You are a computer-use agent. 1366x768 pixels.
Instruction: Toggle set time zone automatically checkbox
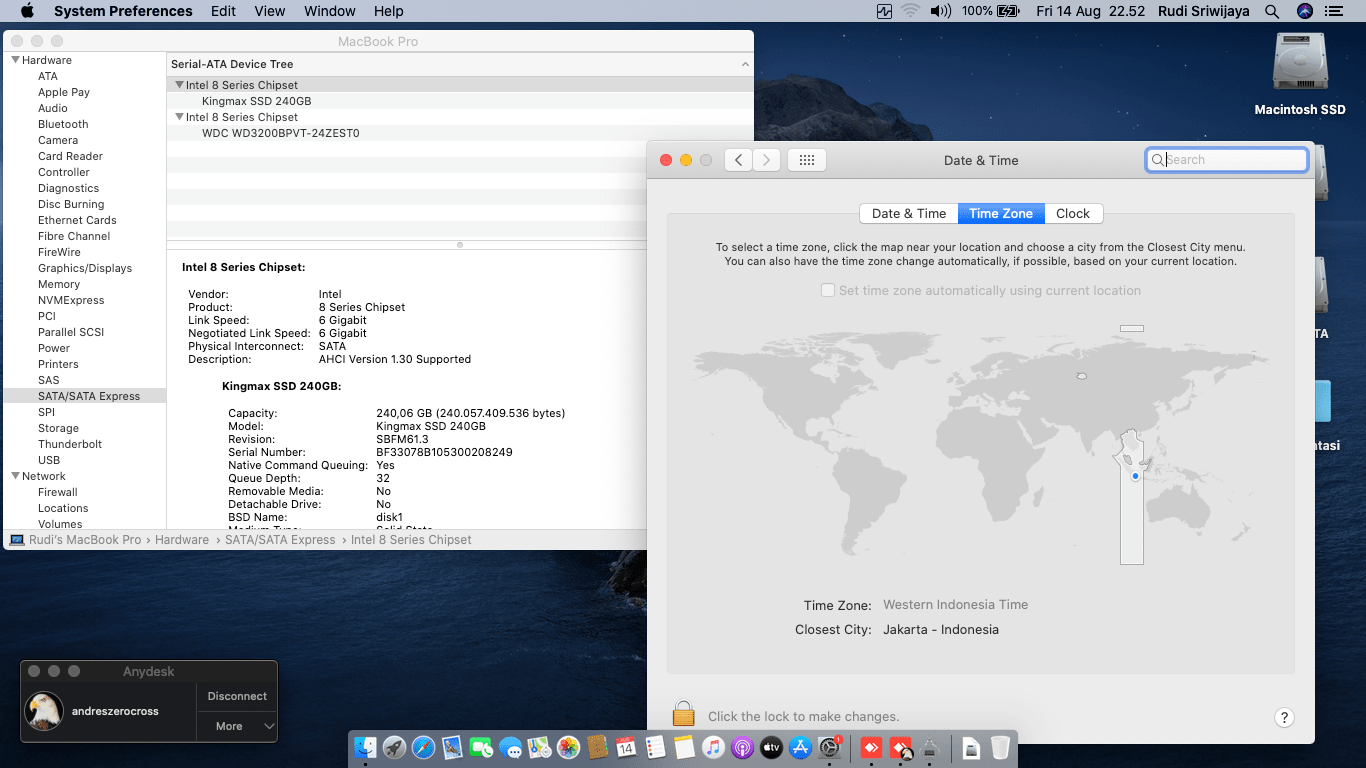(828, 290)
